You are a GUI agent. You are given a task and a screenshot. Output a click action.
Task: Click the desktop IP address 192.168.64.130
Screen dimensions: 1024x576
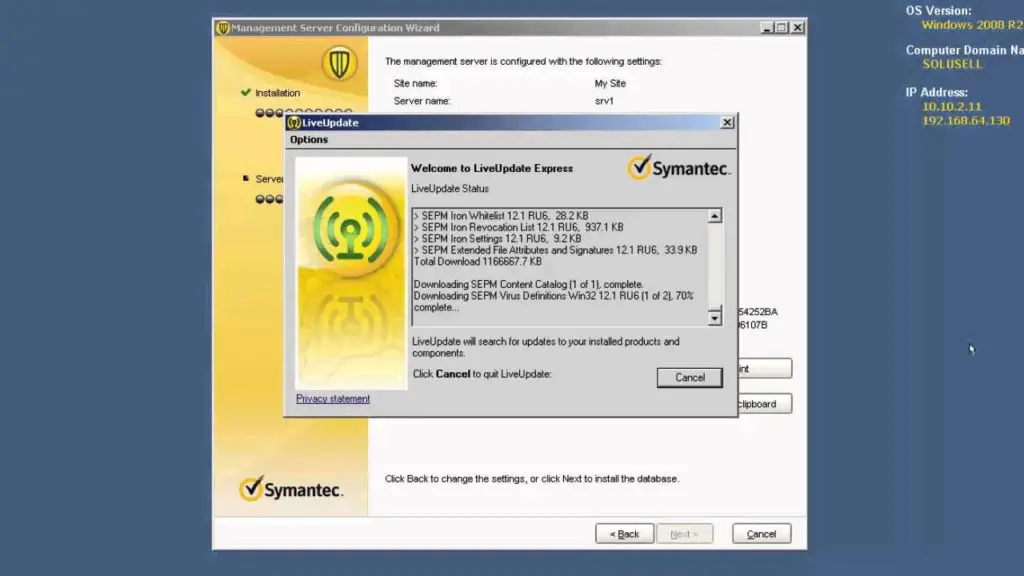pos(966,121)
